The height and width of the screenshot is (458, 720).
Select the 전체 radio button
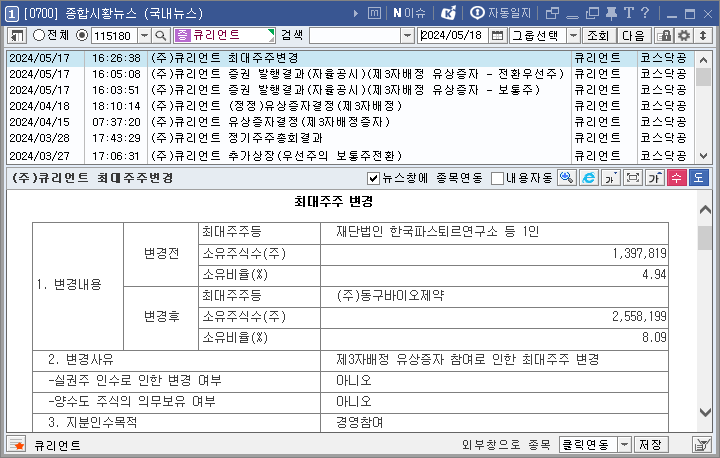point(39,35)
